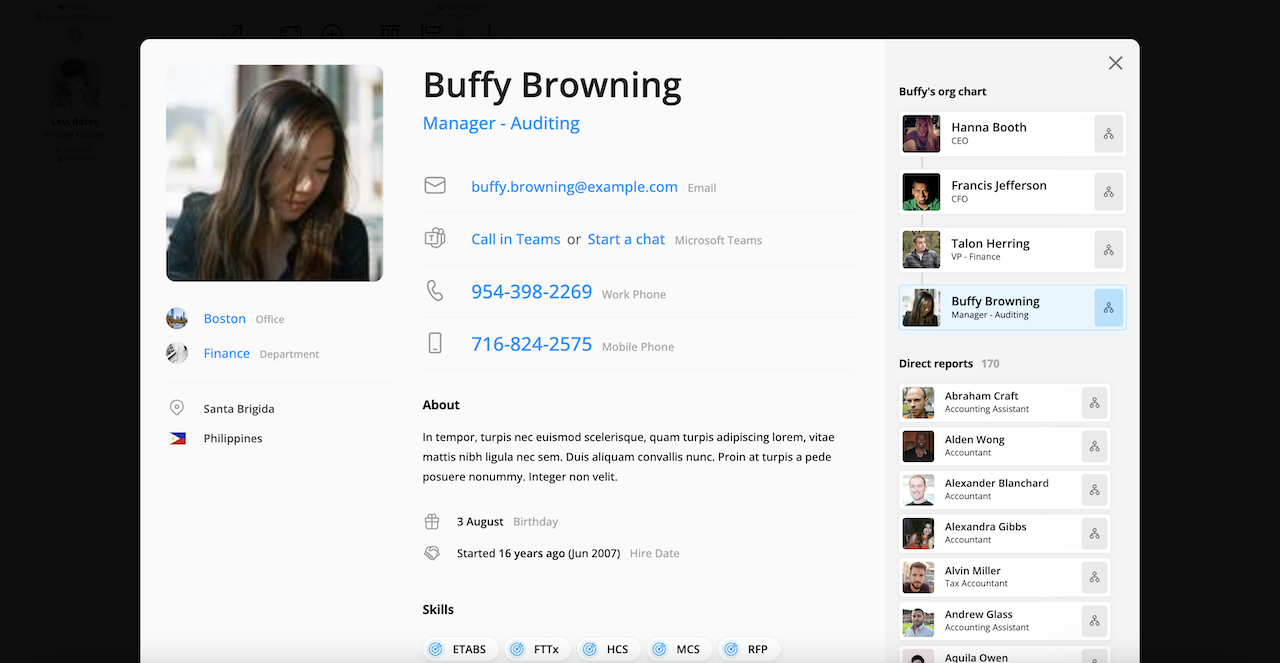Click Start a chat link
The height and width of the screenshot is (663, 1280).
coord(626,239)
